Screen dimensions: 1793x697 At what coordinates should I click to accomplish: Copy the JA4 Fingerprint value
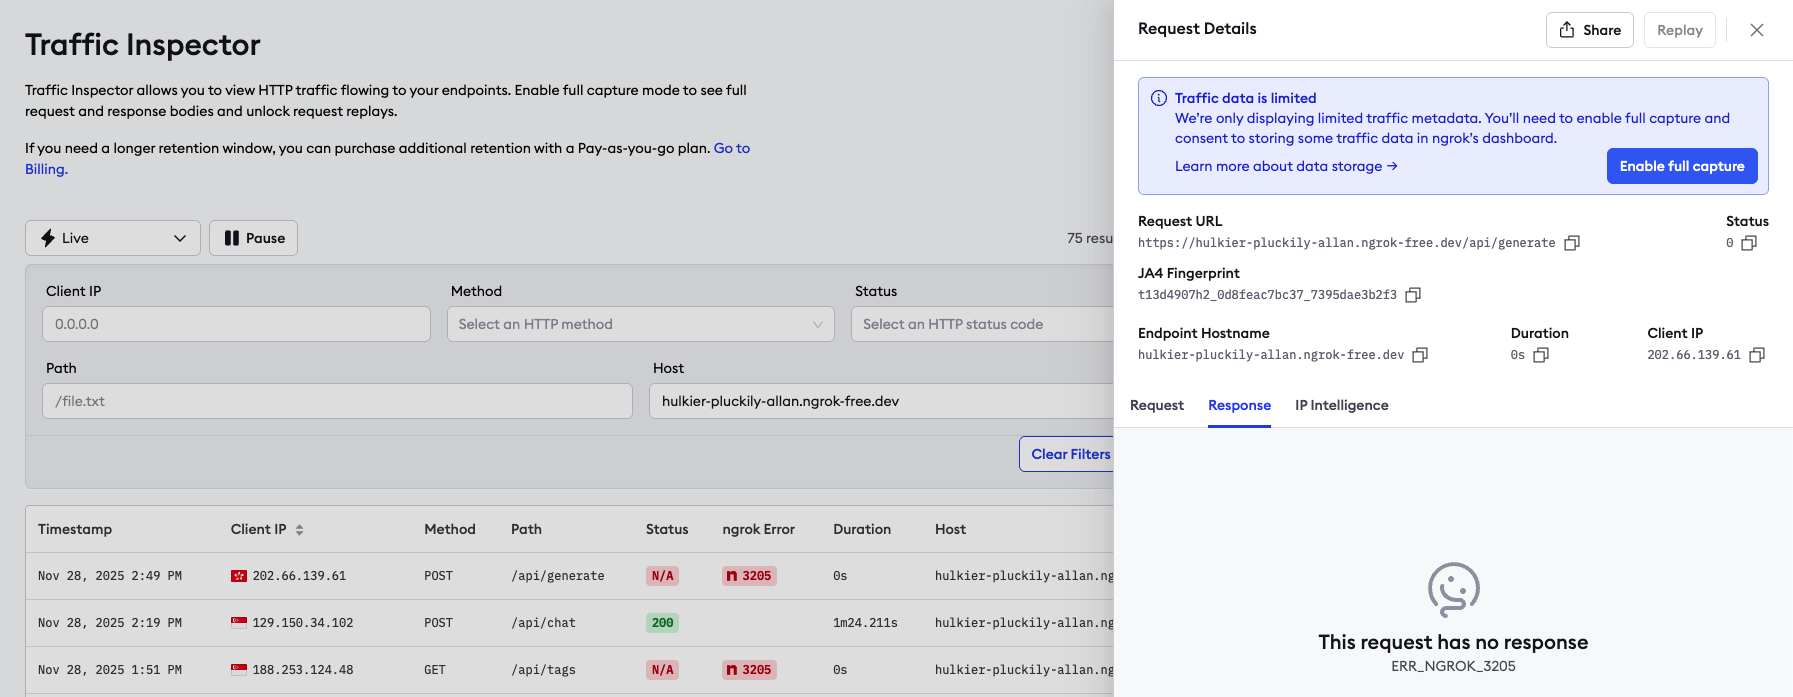point(1413,295)
